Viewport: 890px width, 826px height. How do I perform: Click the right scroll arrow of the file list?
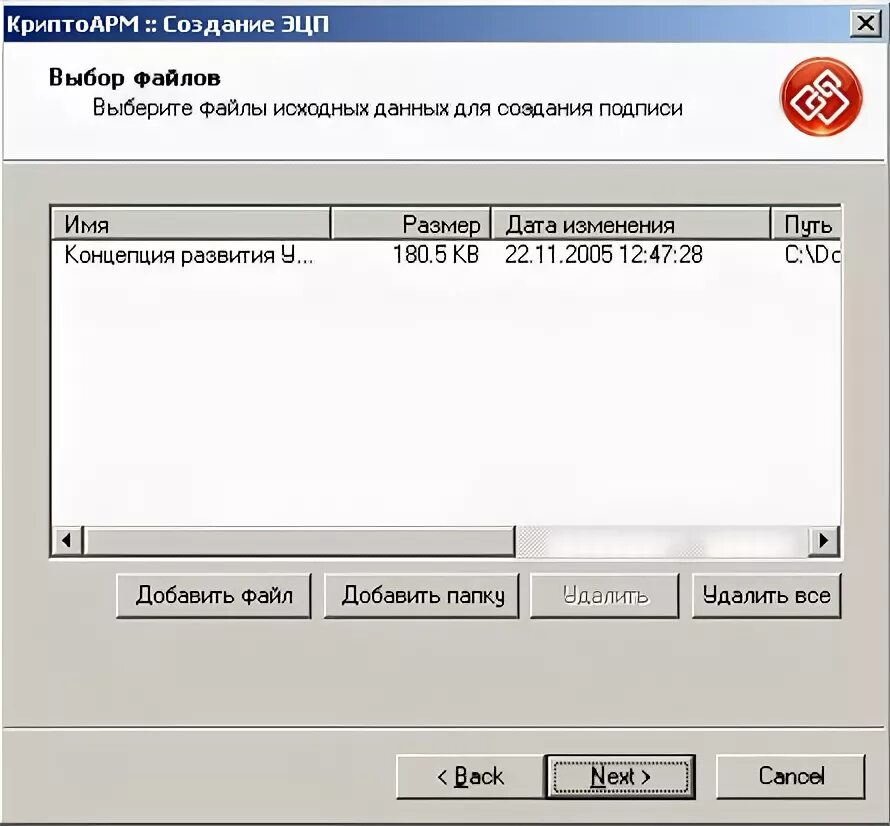(823, 540)
